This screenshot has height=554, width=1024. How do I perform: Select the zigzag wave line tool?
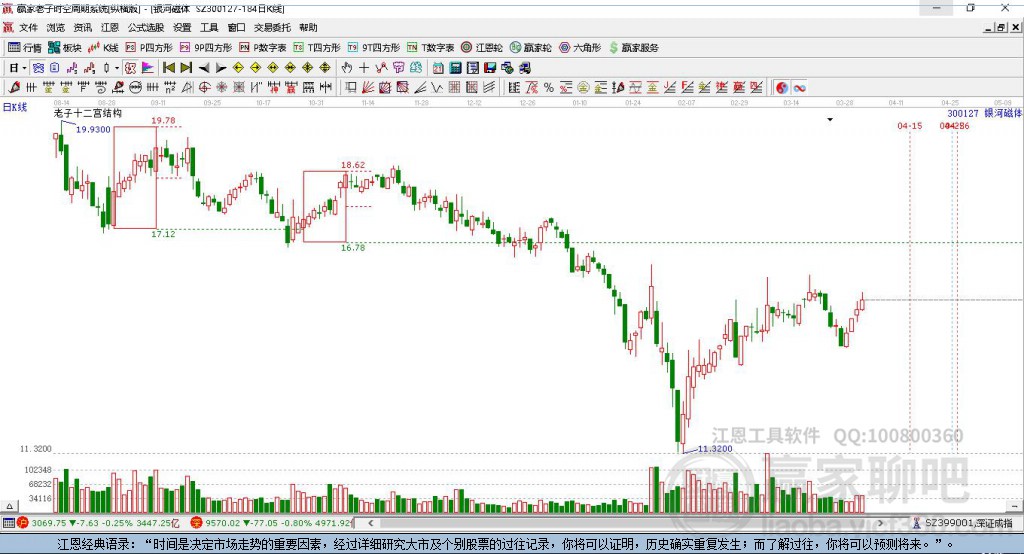click(x=437, y=88)
